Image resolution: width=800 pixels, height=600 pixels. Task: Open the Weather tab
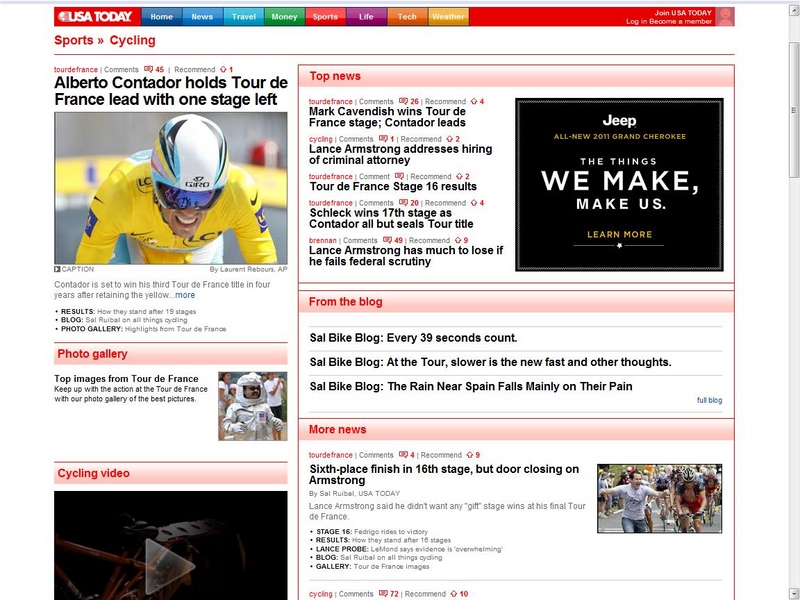(x=448, y=17)
